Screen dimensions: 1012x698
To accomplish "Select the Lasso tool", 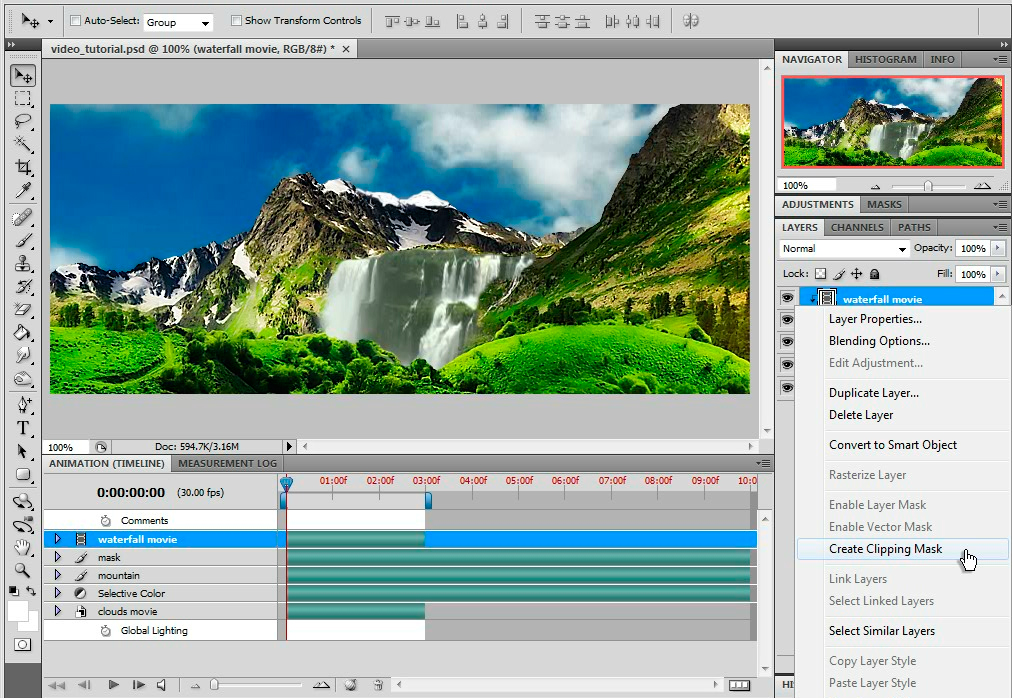I will point(23,121).
